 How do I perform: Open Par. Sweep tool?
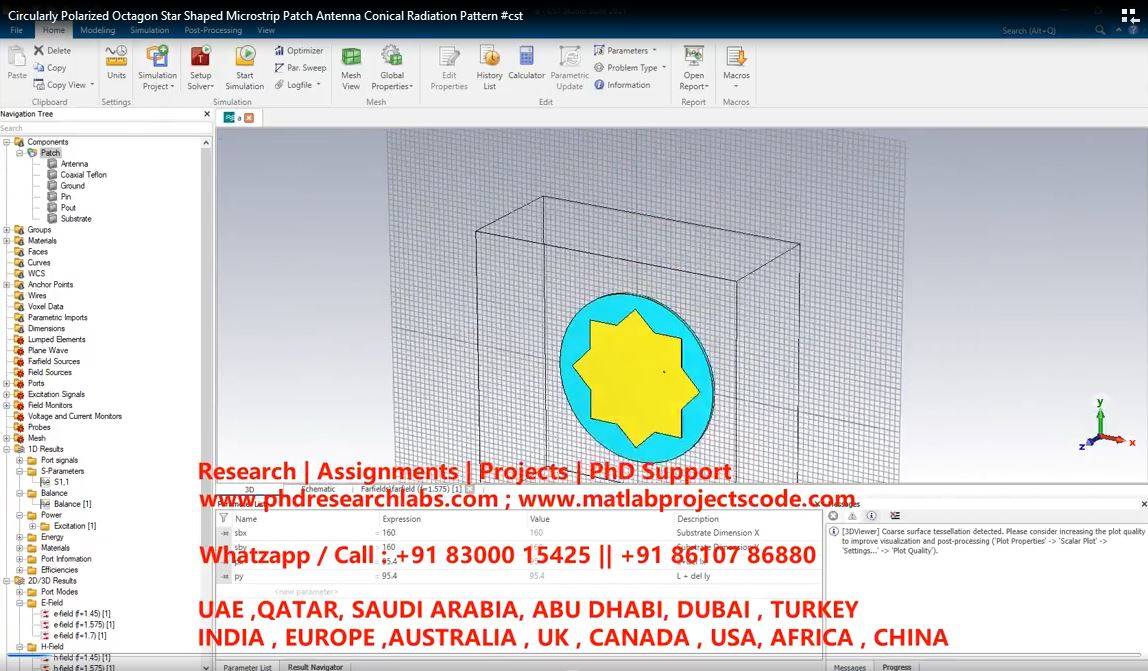point(300,67)
